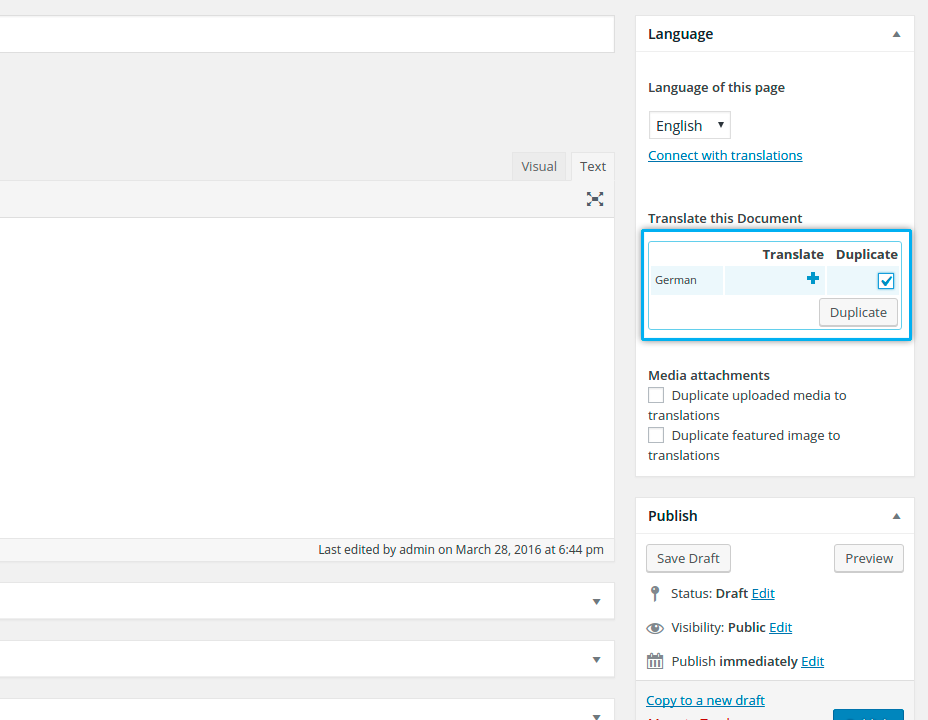Screen dimensions: 928x720
Task: Click the calendar icon next to Publish immediately
Action: pos(655,661)
